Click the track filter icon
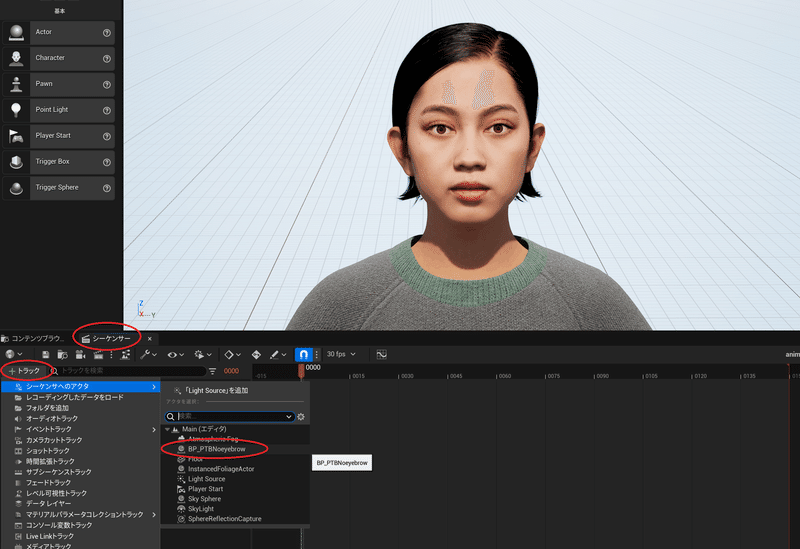800x549 pixels. (213, 371)
